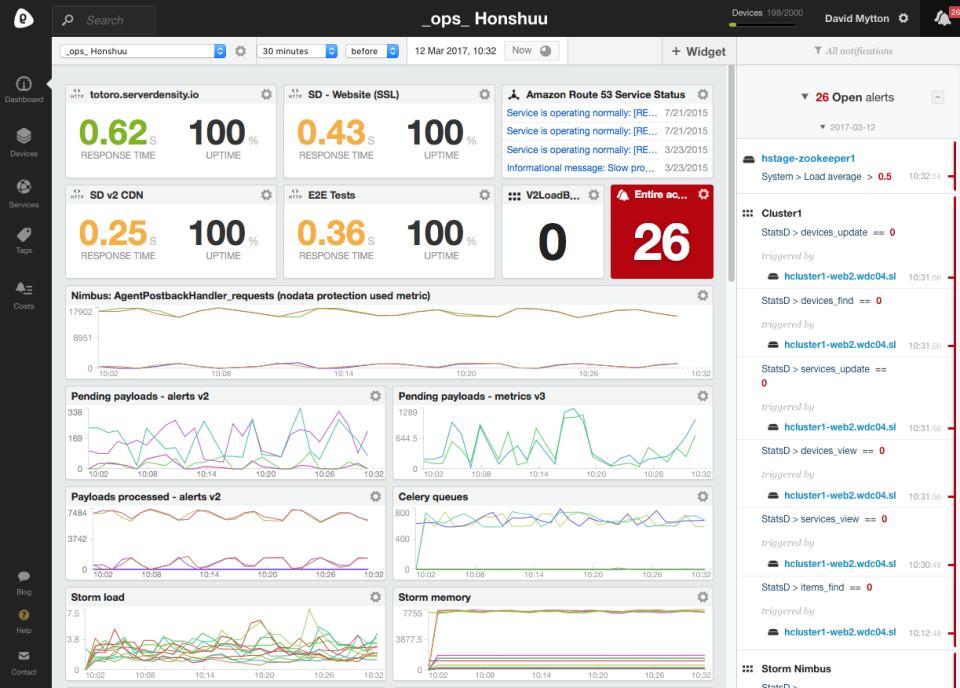
Task: Click in the Search field
Action: pos(115,20)
